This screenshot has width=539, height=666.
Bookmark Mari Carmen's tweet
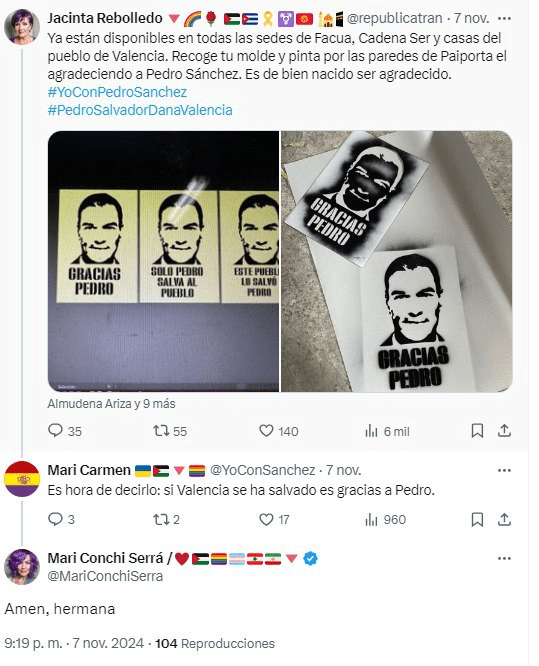[477, 519]
